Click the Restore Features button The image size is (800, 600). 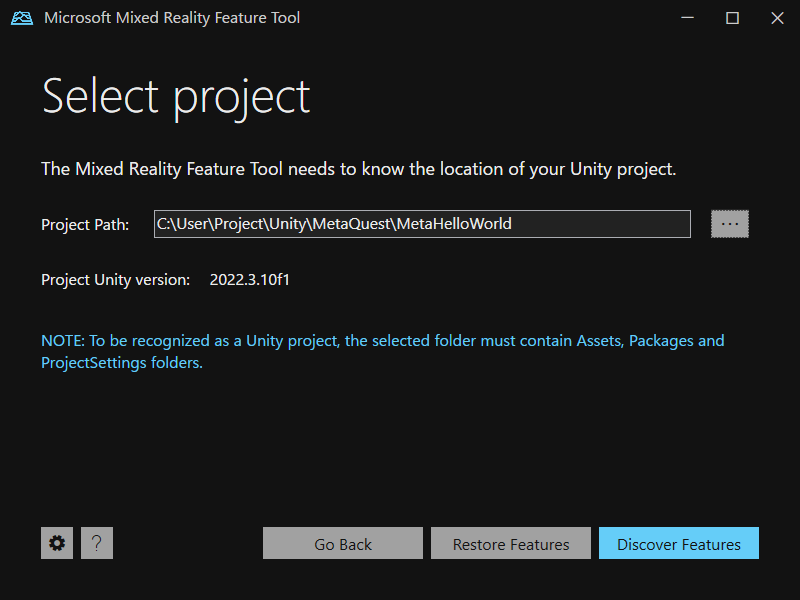[511, 543]
